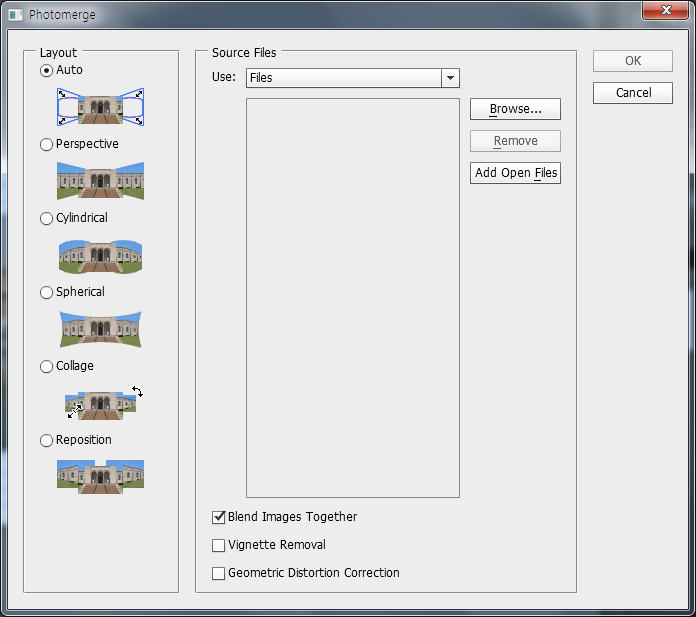Click the Reposition layout preview icon
Image resolution: width=696 pixels, height=617 pixels.
click(x=100, y=476)
